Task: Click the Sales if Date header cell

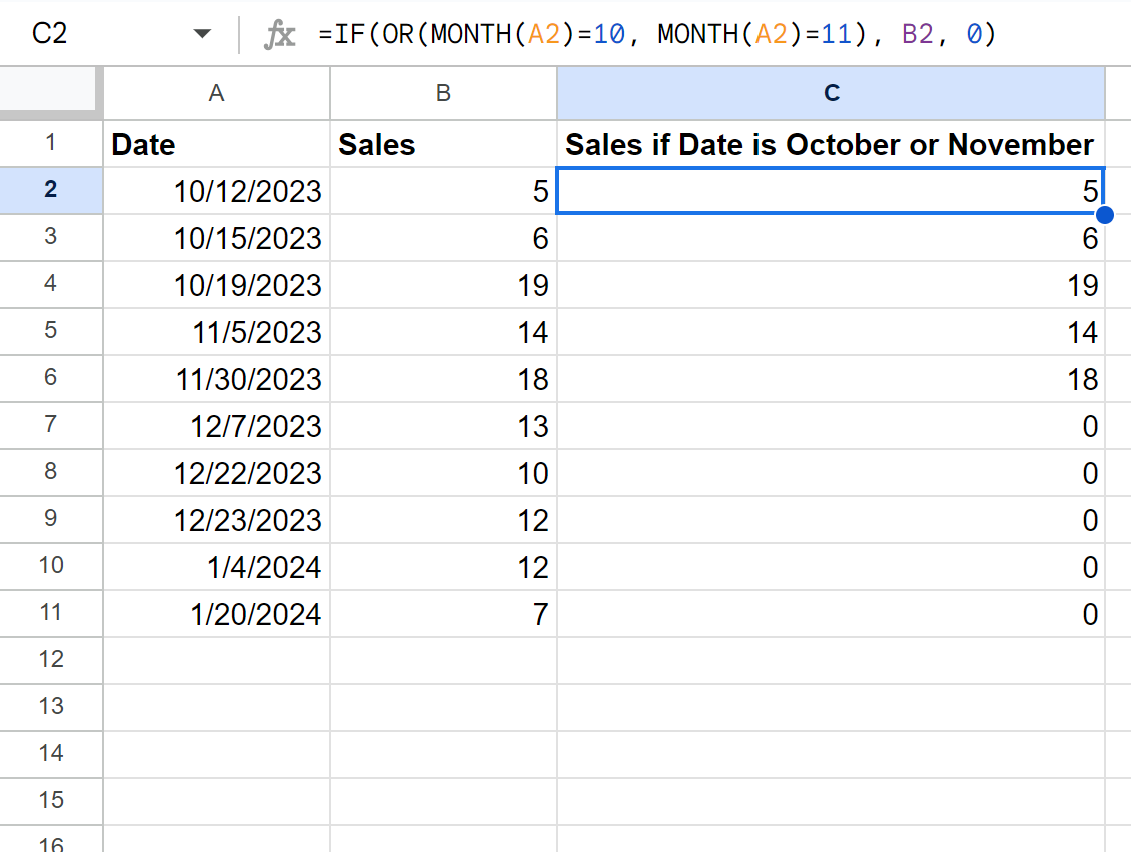Action: coord(831,144)
